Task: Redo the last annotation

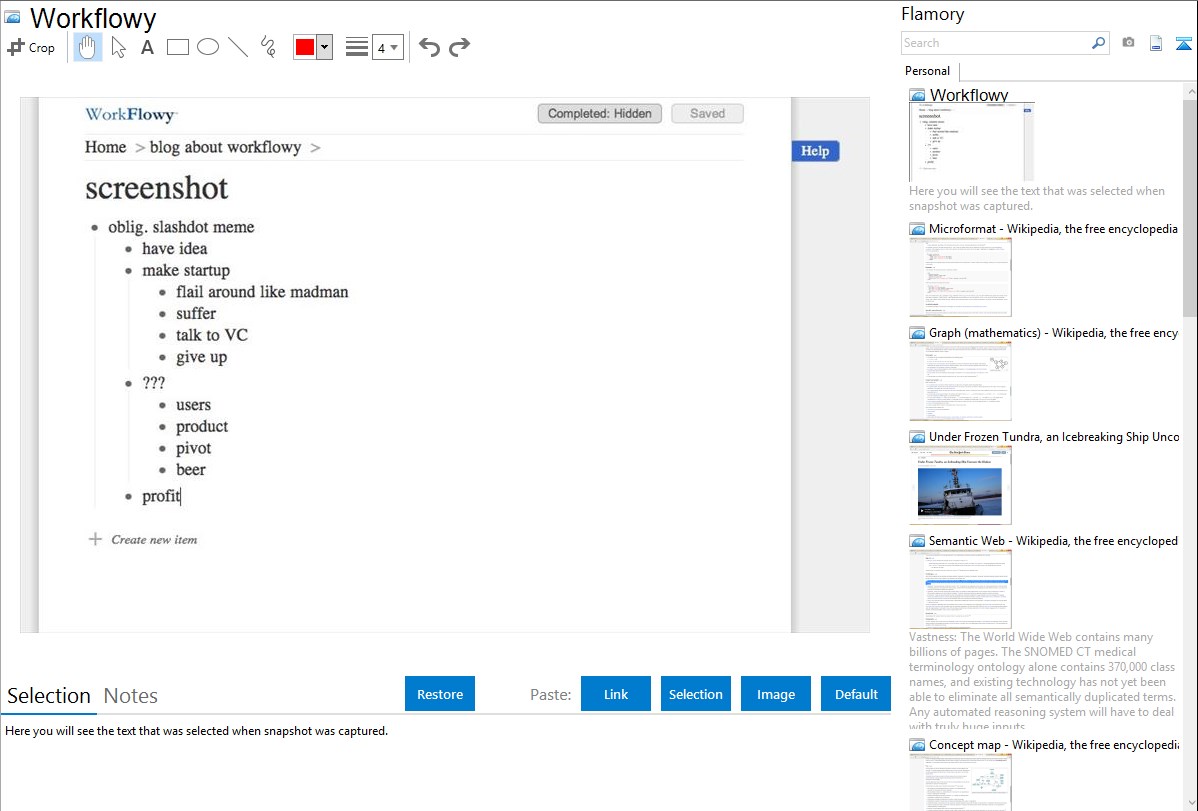Action: click(459, 47)
